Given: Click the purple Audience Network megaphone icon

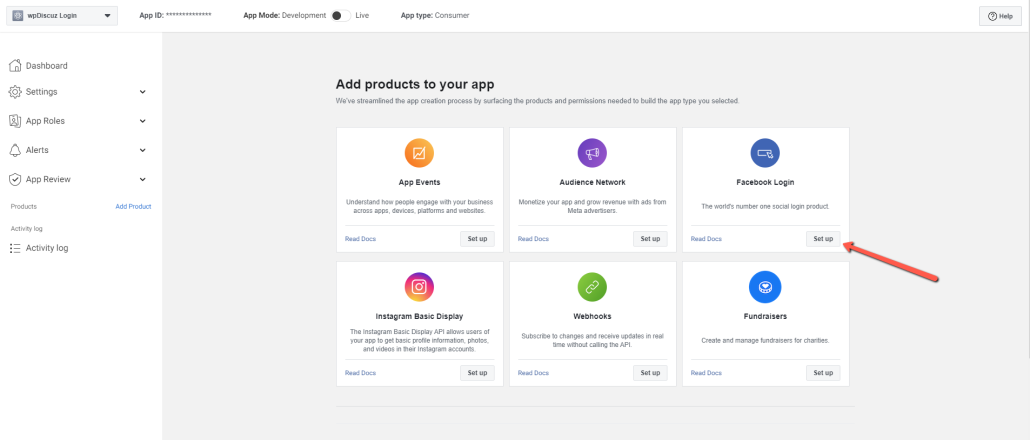Looking at the screenshot, I should 592,153.
